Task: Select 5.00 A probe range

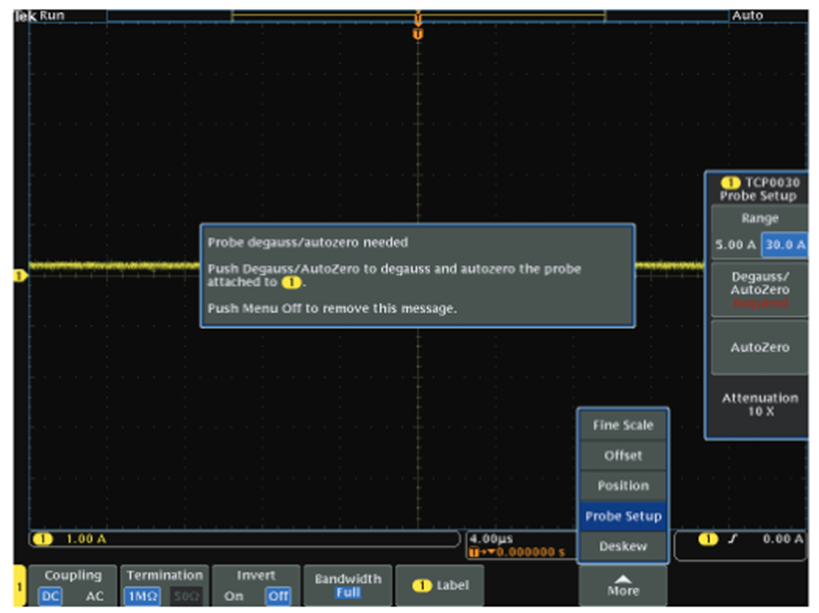Action: [734, 244]
